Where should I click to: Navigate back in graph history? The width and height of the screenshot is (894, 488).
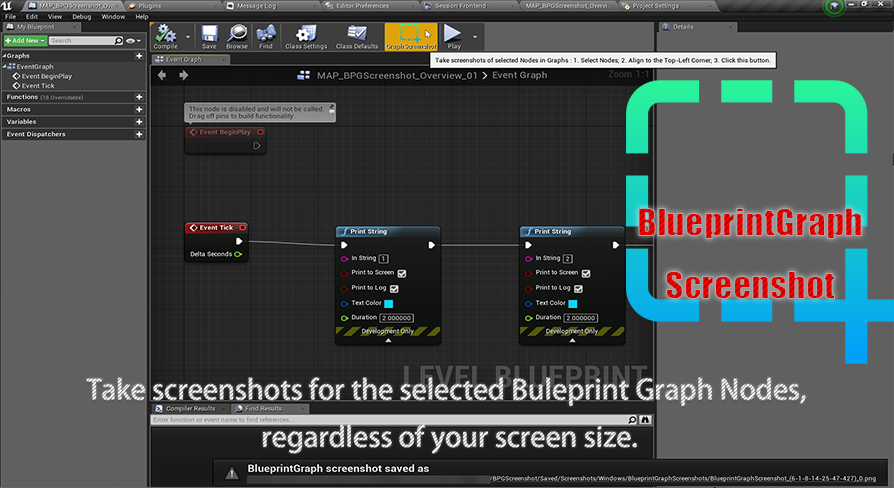162,75
